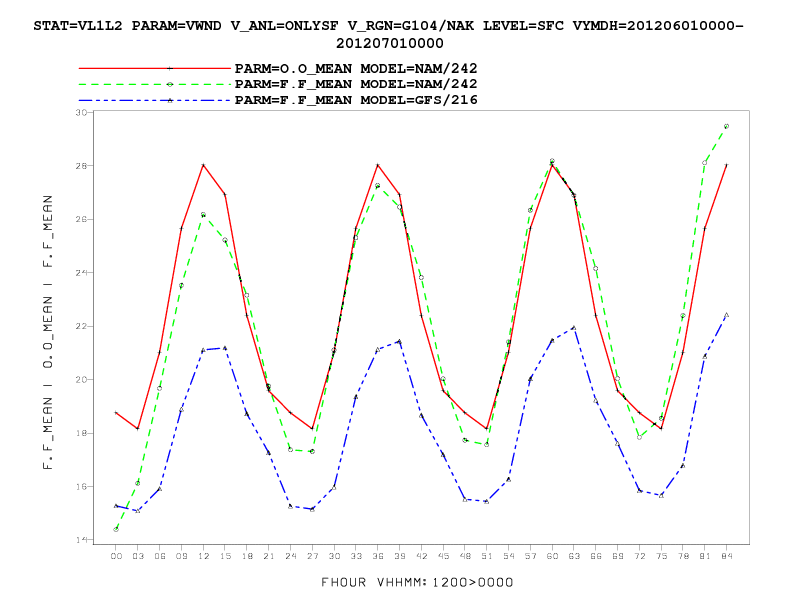Click x-axis tick label 21

tap(269, 556)
